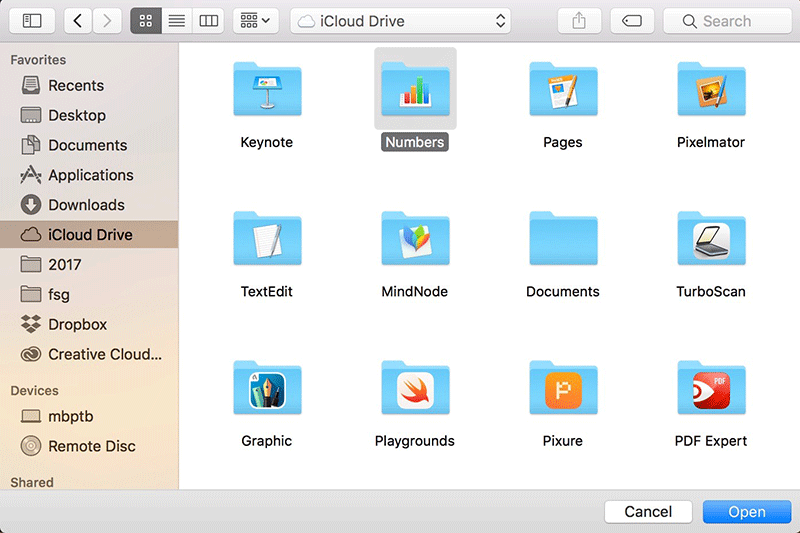This screenshot has height=533, width=800.
Task: Go back with the left chevron button
Action: [x=78, y=21]
